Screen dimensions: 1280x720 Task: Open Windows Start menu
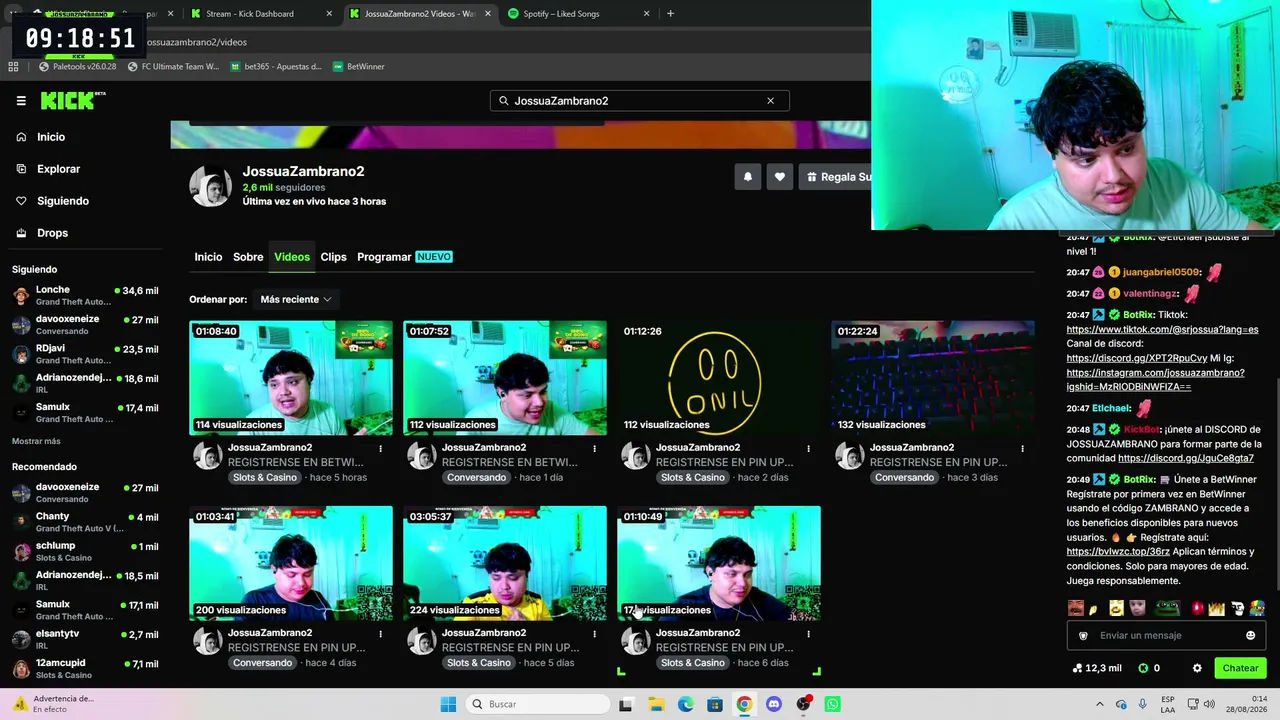(x=448, y=704)
